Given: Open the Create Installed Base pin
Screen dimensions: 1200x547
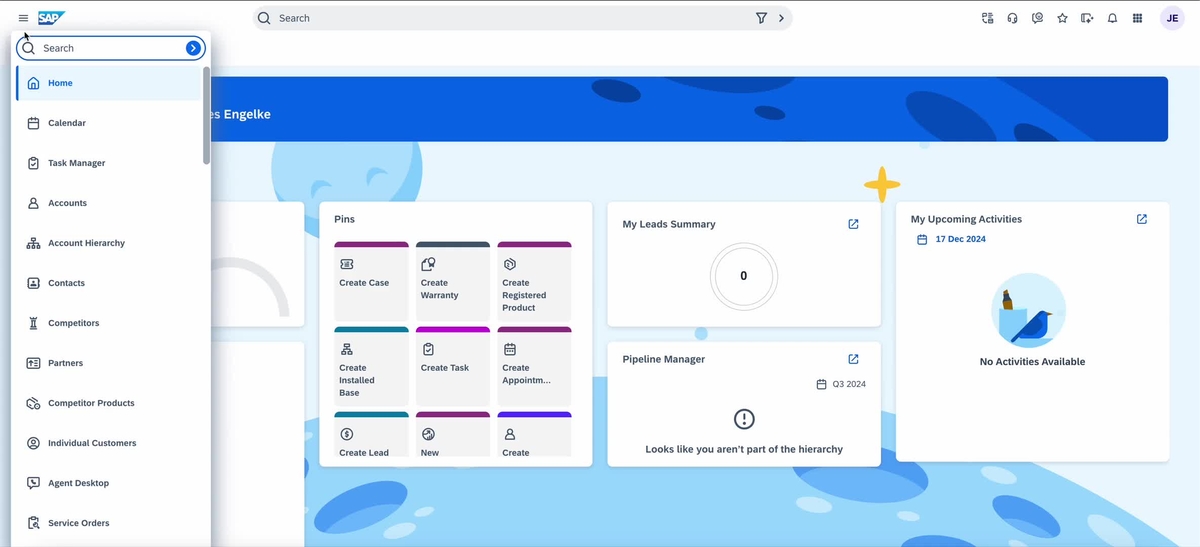Looking at the screenshot, I should pyautogui.click(x=371, y=366).
